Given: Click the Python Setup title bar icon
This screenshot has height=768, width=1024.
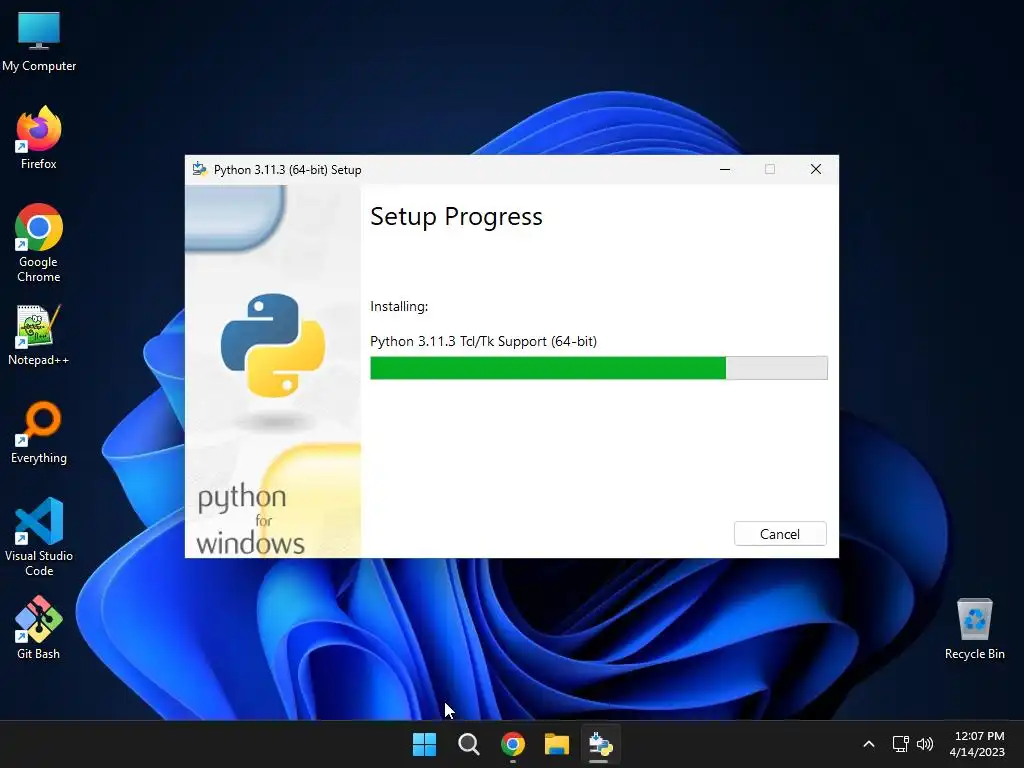Looking at the screenshot, I should tap(200, 170).
